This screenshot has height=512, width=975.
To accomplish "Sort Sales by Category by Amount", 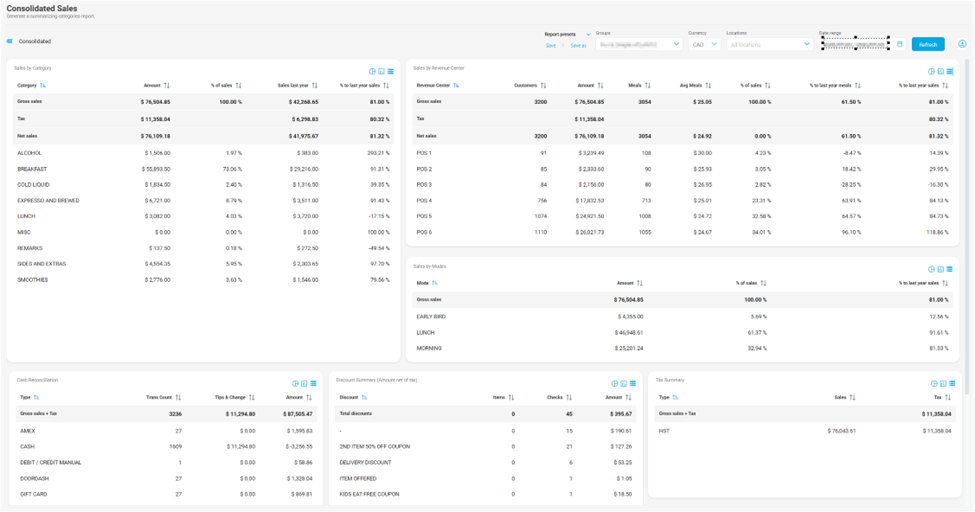I will point(167,85).
